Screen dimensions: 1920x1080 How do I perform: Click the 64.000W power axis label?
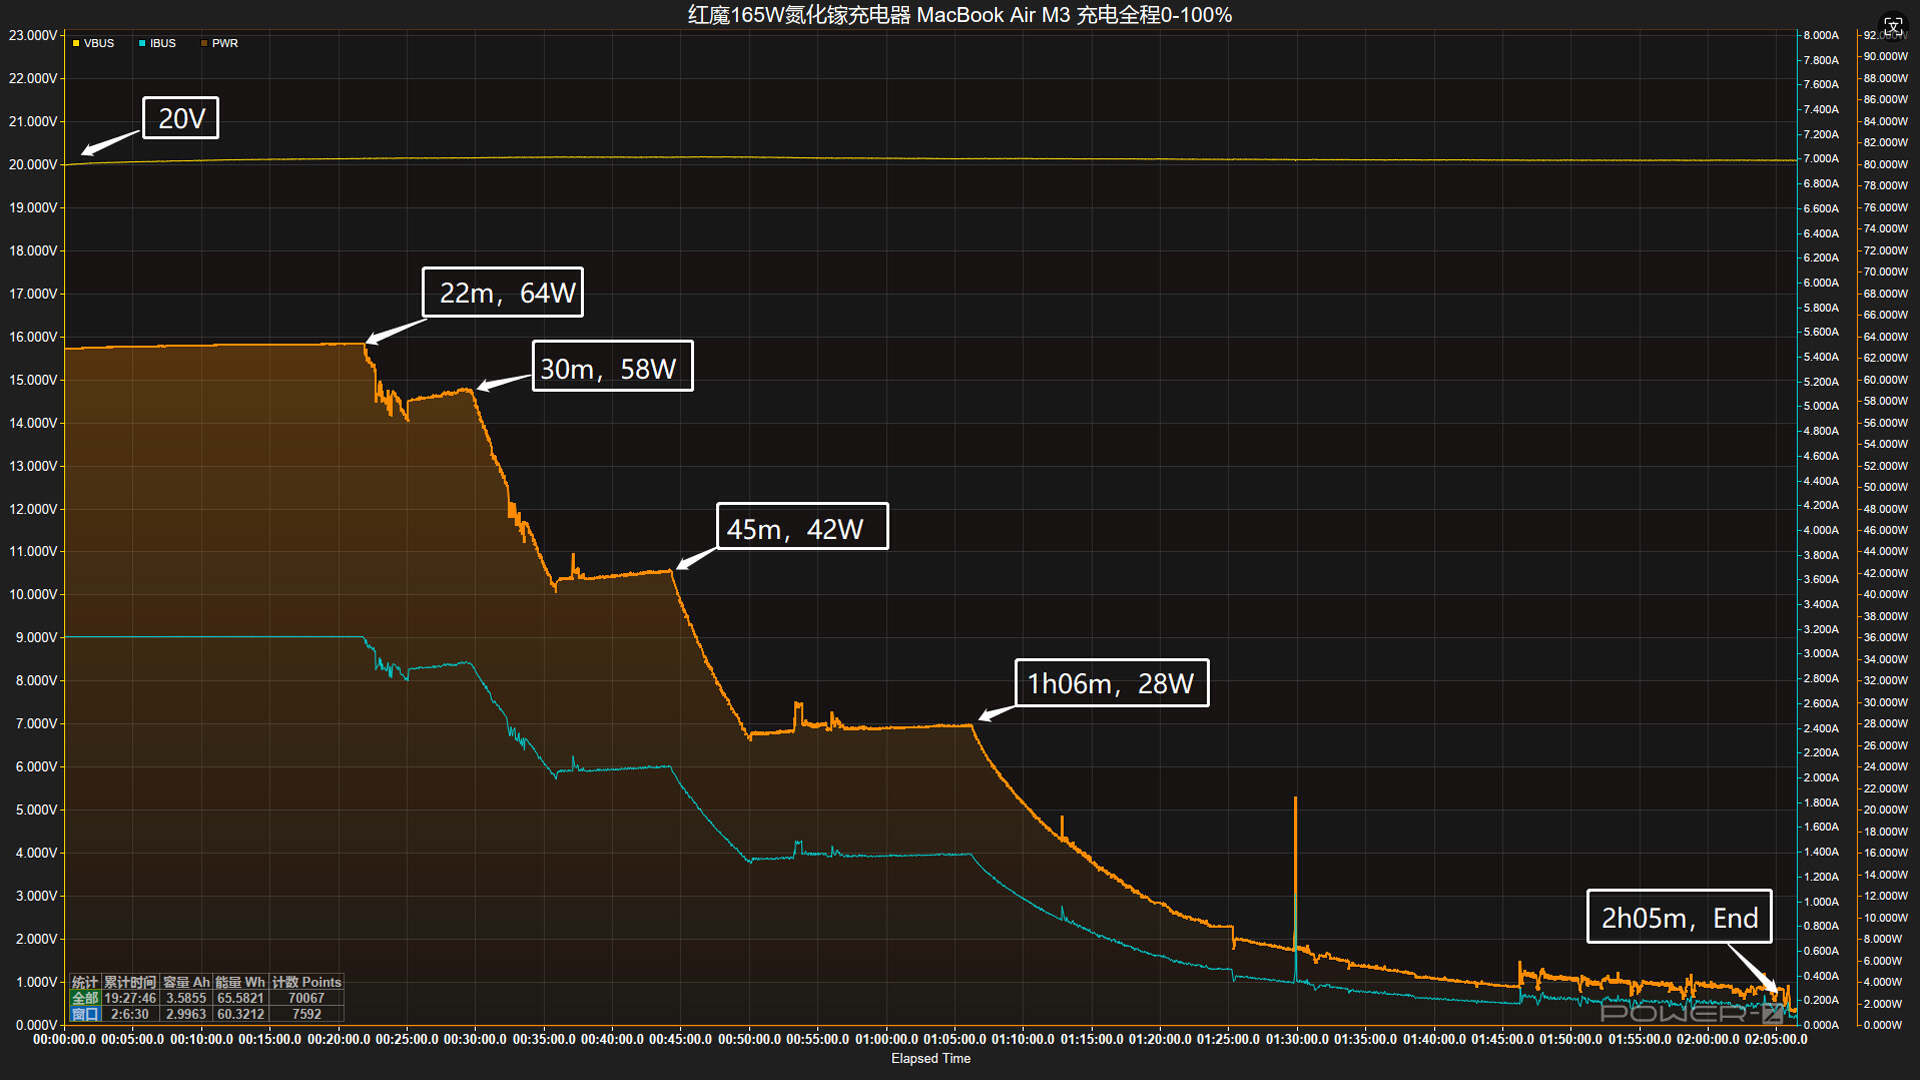tap(1886, 336)
